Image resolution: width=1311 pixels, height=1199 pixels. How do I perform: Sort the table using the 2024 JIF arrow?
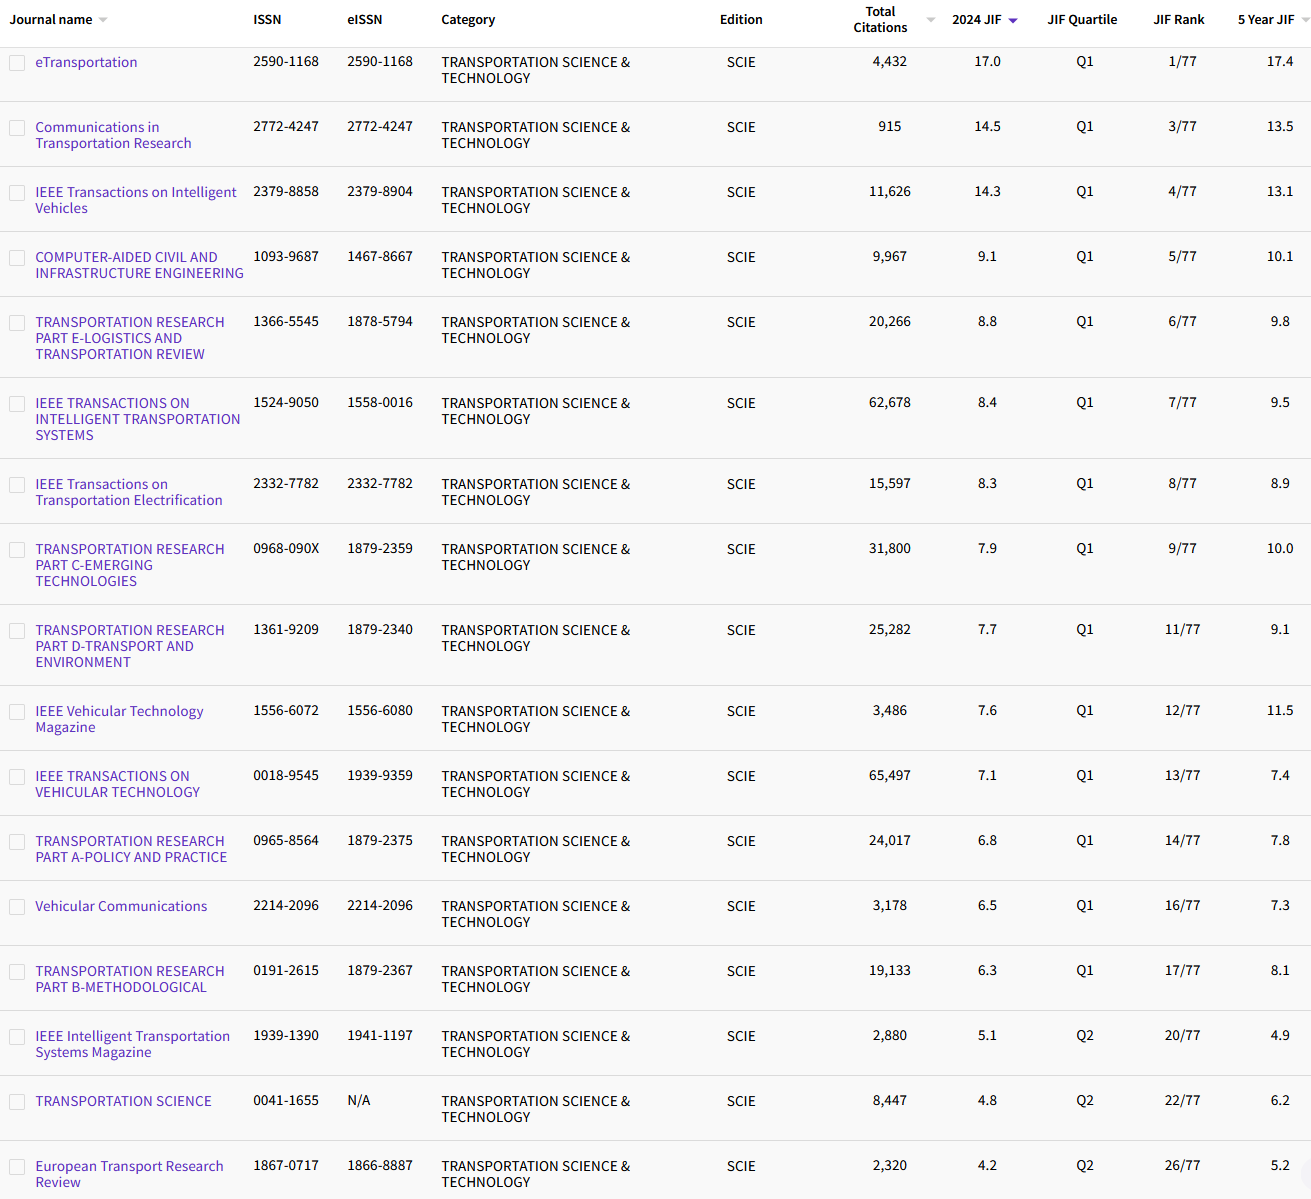coord(1012,19)
